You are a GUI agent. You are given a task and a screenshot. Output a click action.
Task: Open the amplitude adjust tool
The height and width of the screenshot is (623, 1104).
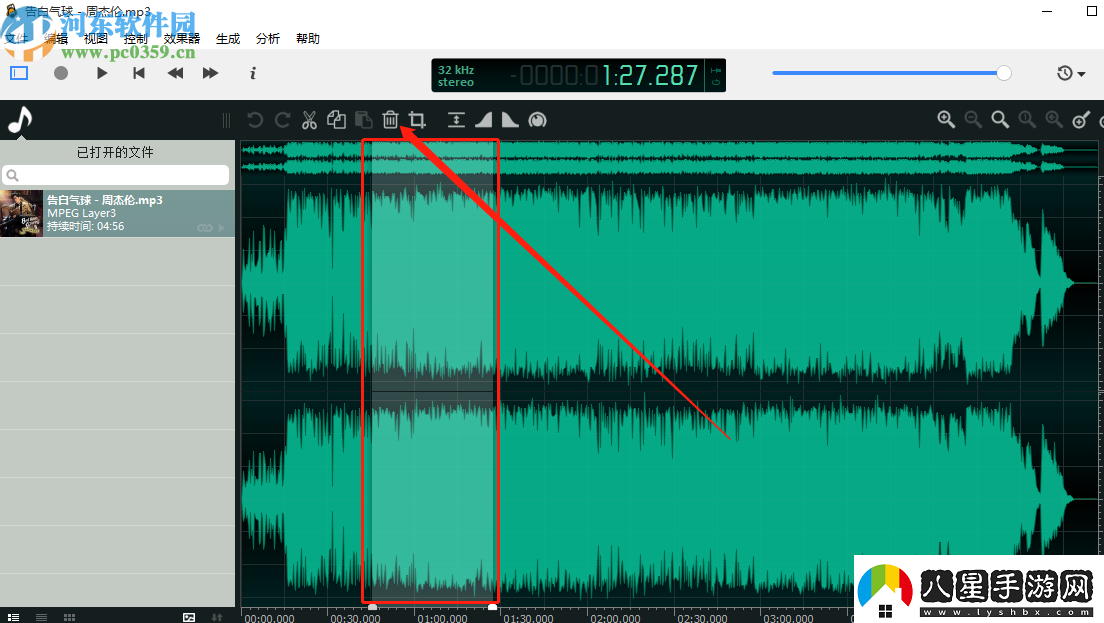click(x=456, y=119)
